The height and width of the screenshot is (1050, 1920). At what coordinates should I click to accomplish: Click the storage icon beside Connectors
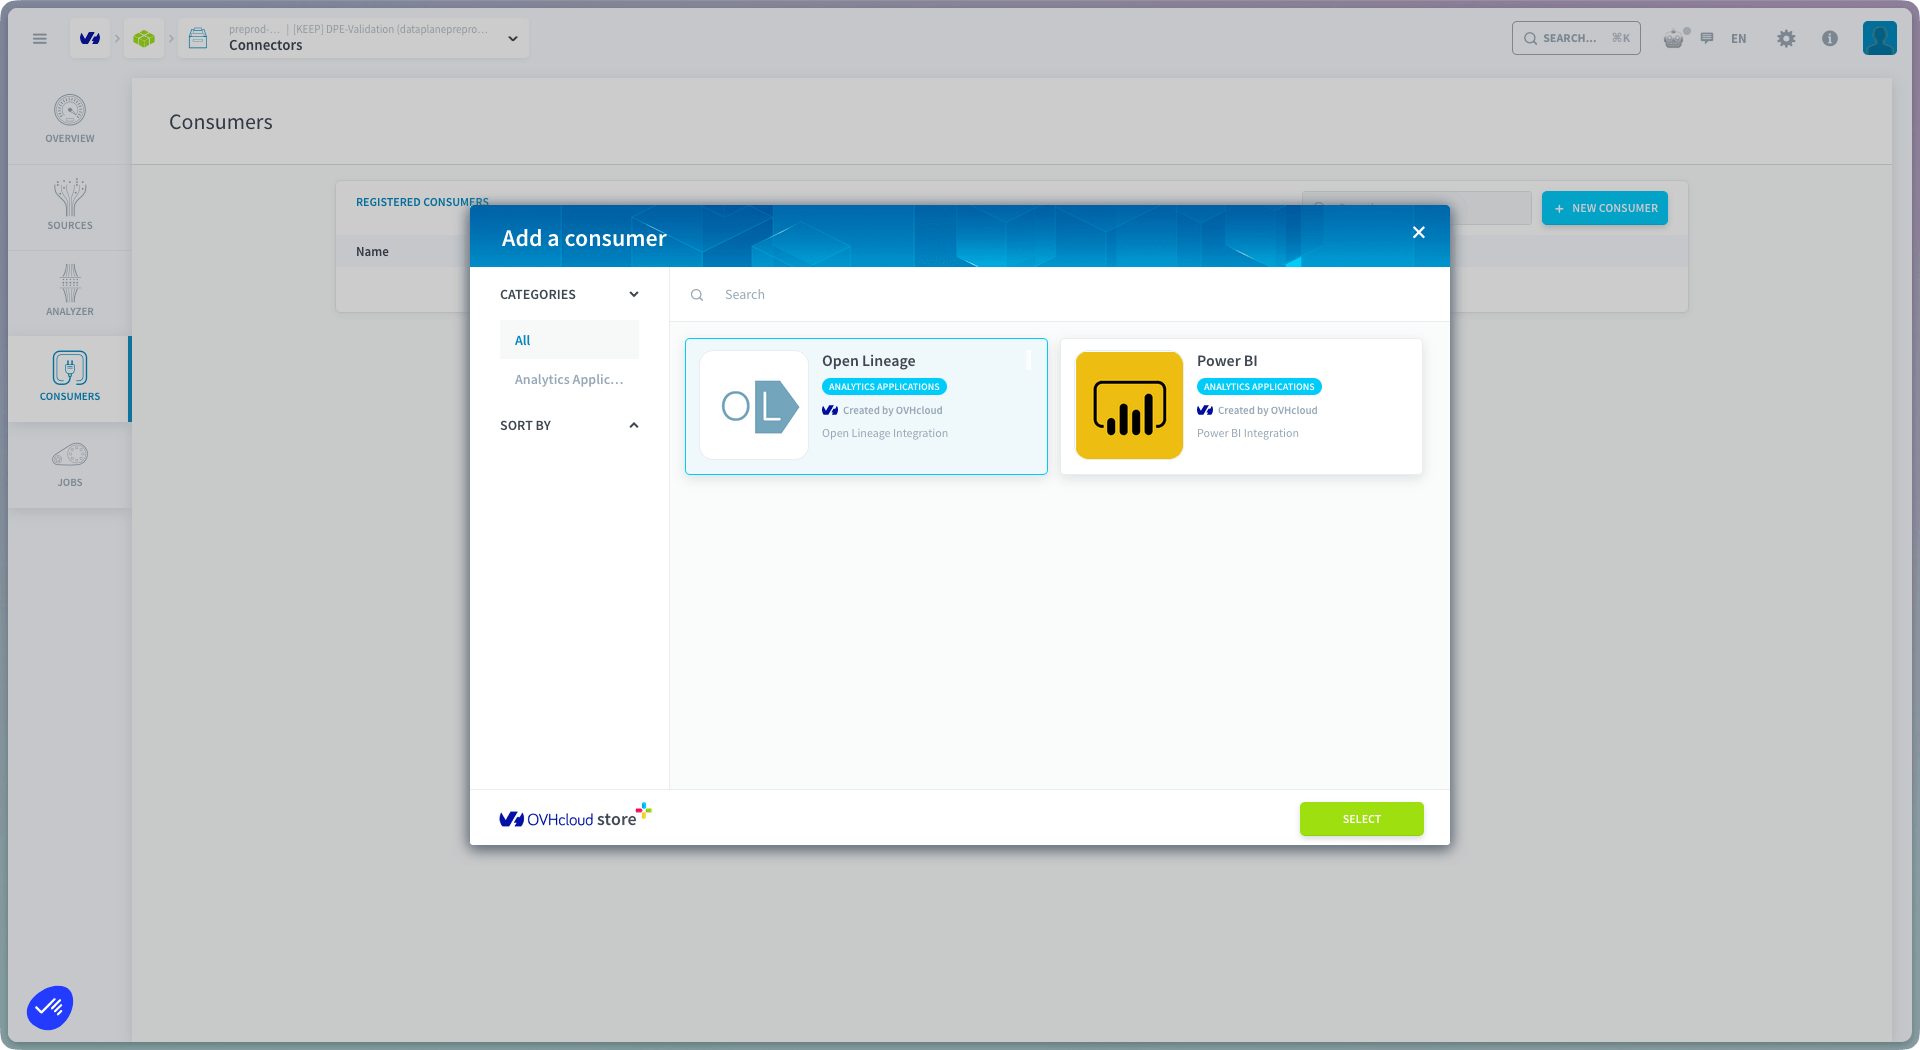click(x=198, y=39)
